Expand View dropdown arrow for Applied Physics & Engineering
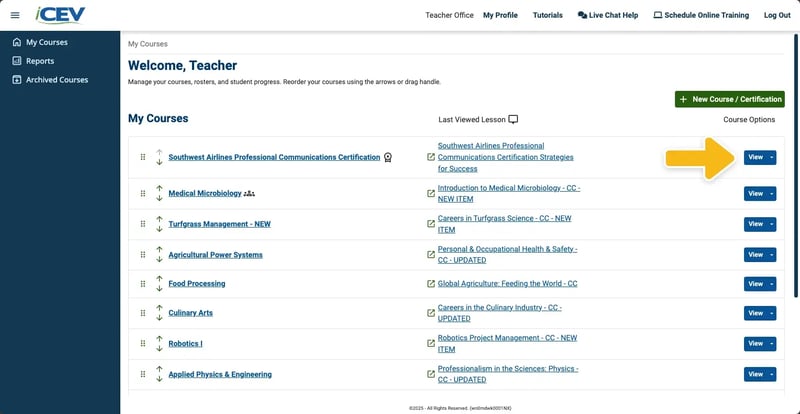 pyautogui.click(x=771, y=374)
